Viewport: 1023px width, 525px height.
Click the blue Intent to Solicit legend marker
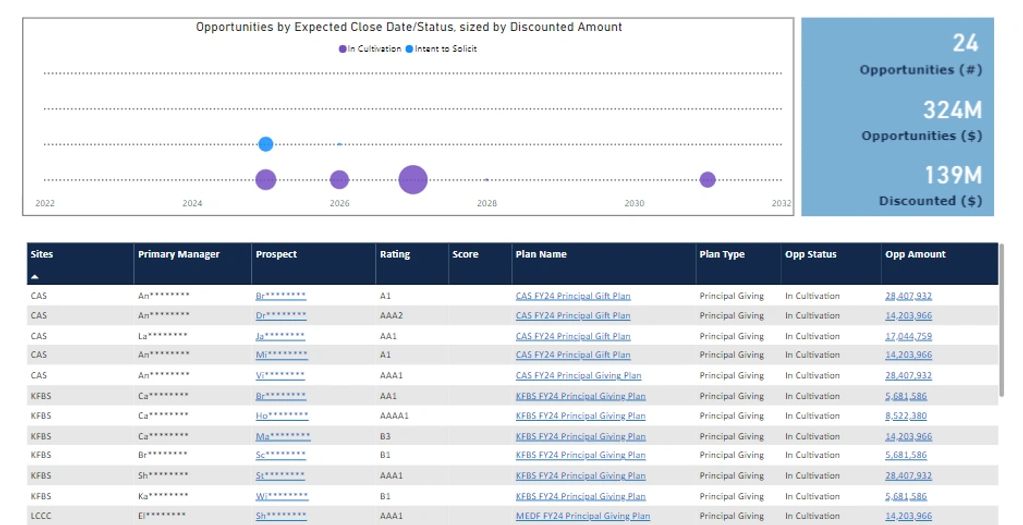(x=409, y=49)
